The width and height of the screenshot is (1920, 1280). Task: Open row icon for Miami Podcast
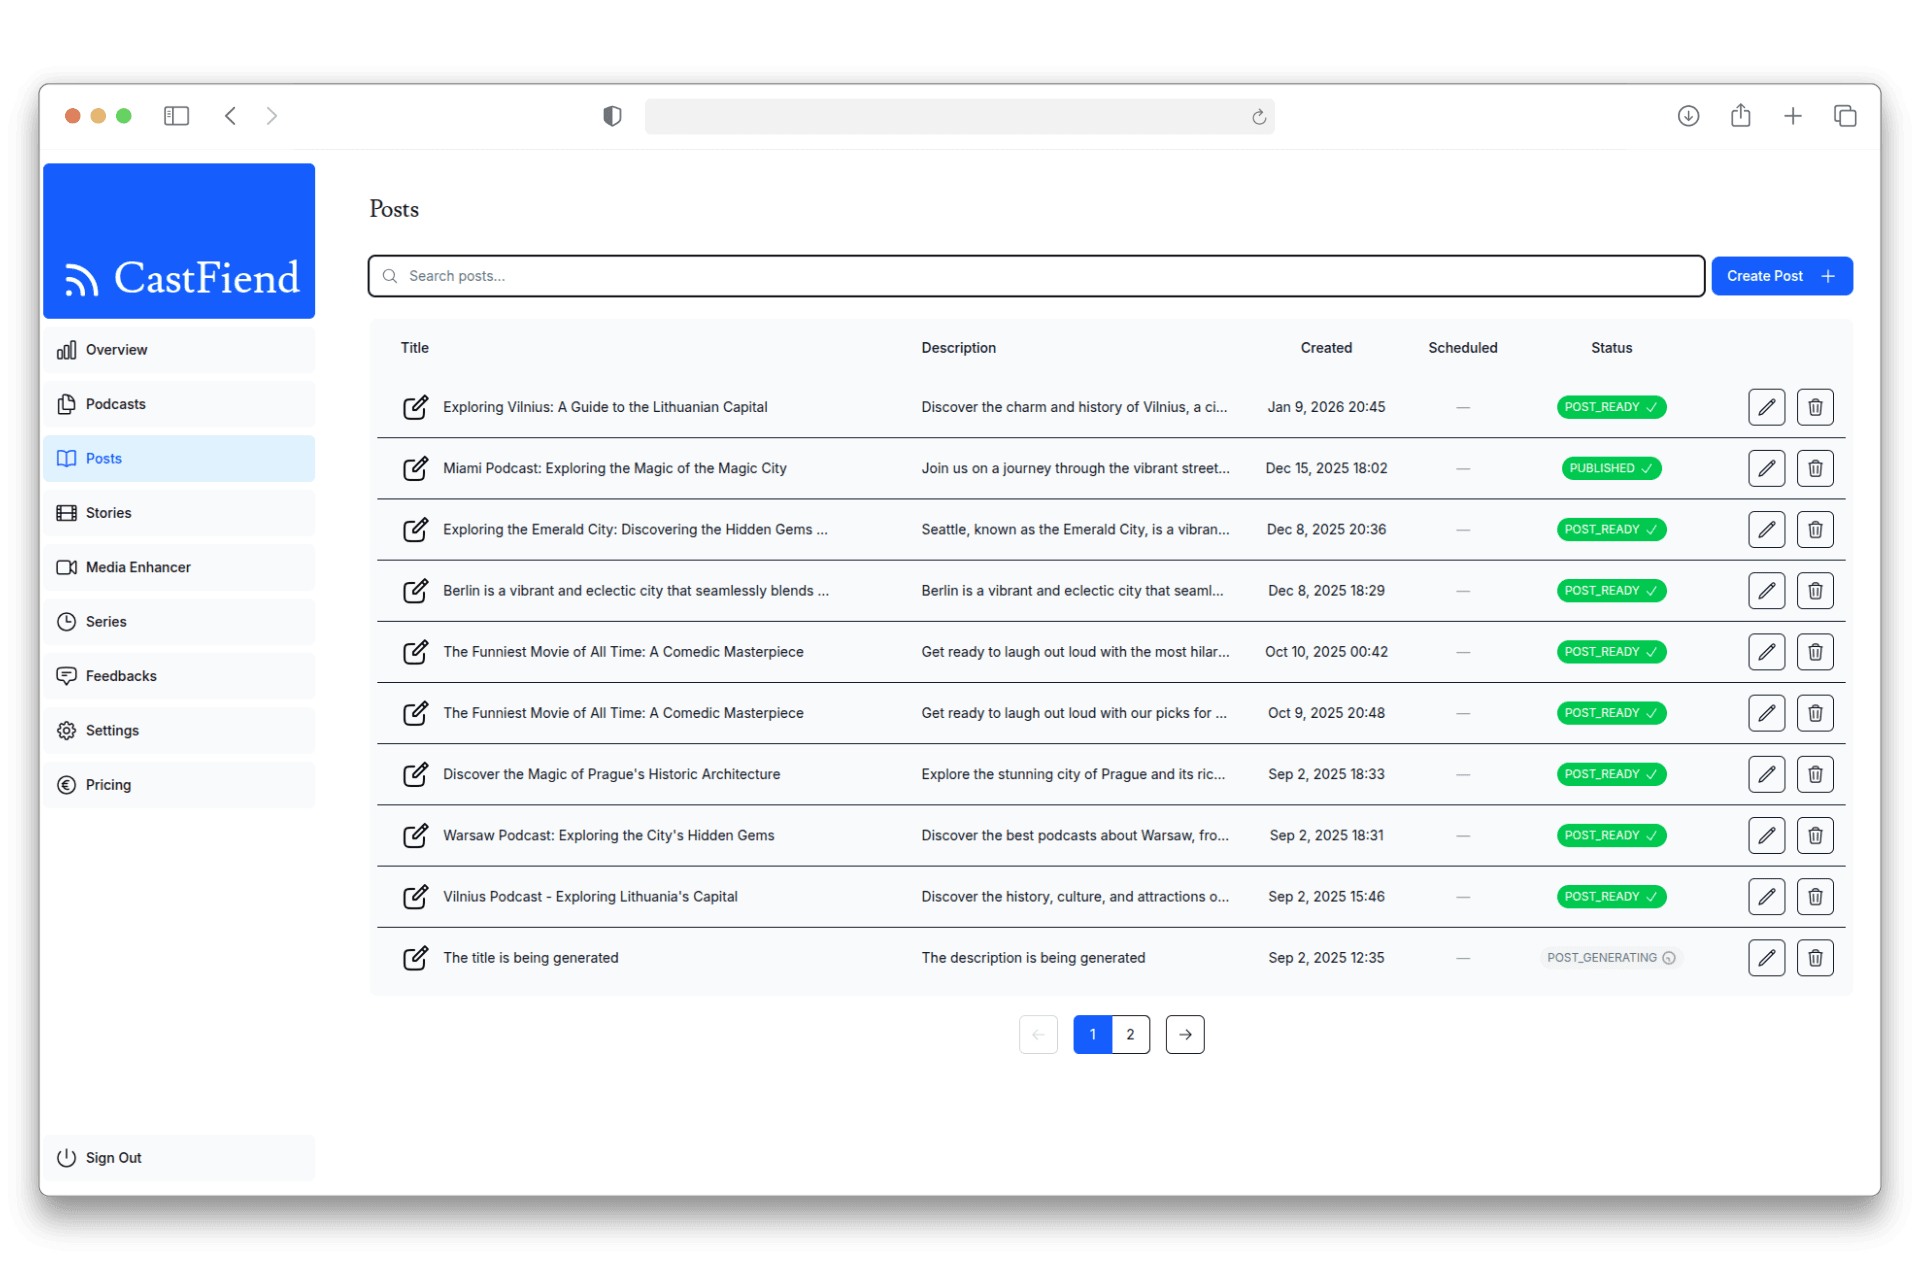[415, 468]
